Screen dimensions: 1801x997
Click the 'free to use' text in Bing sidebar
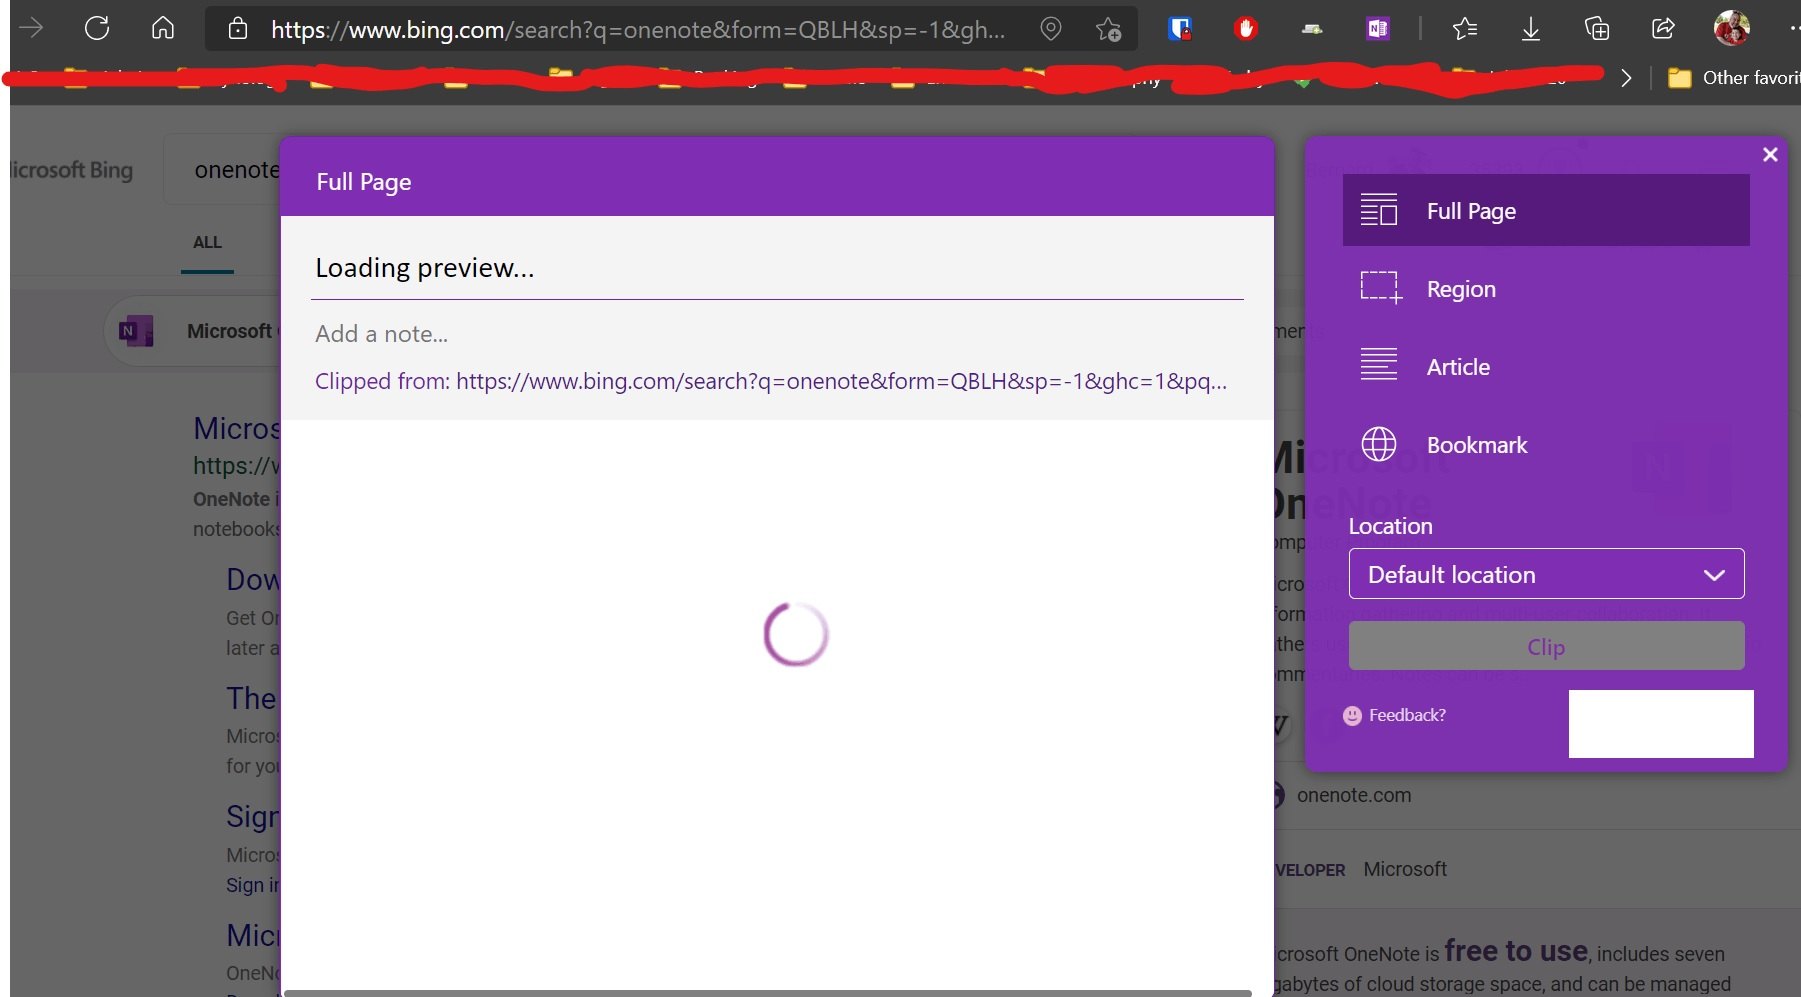(x=1515, y=951)
